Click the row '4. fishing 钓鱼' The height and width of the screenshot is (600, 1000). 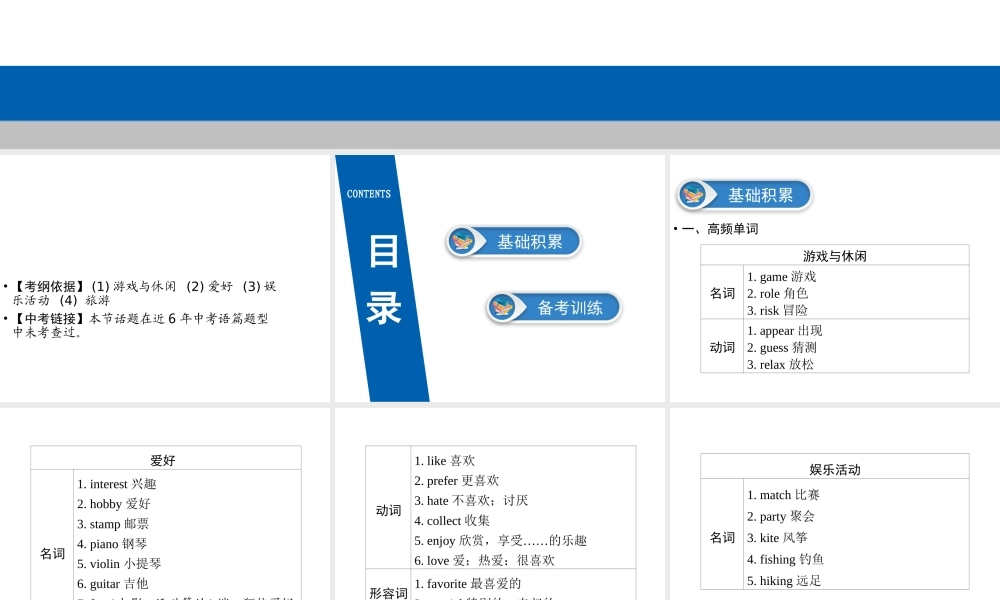786,559
